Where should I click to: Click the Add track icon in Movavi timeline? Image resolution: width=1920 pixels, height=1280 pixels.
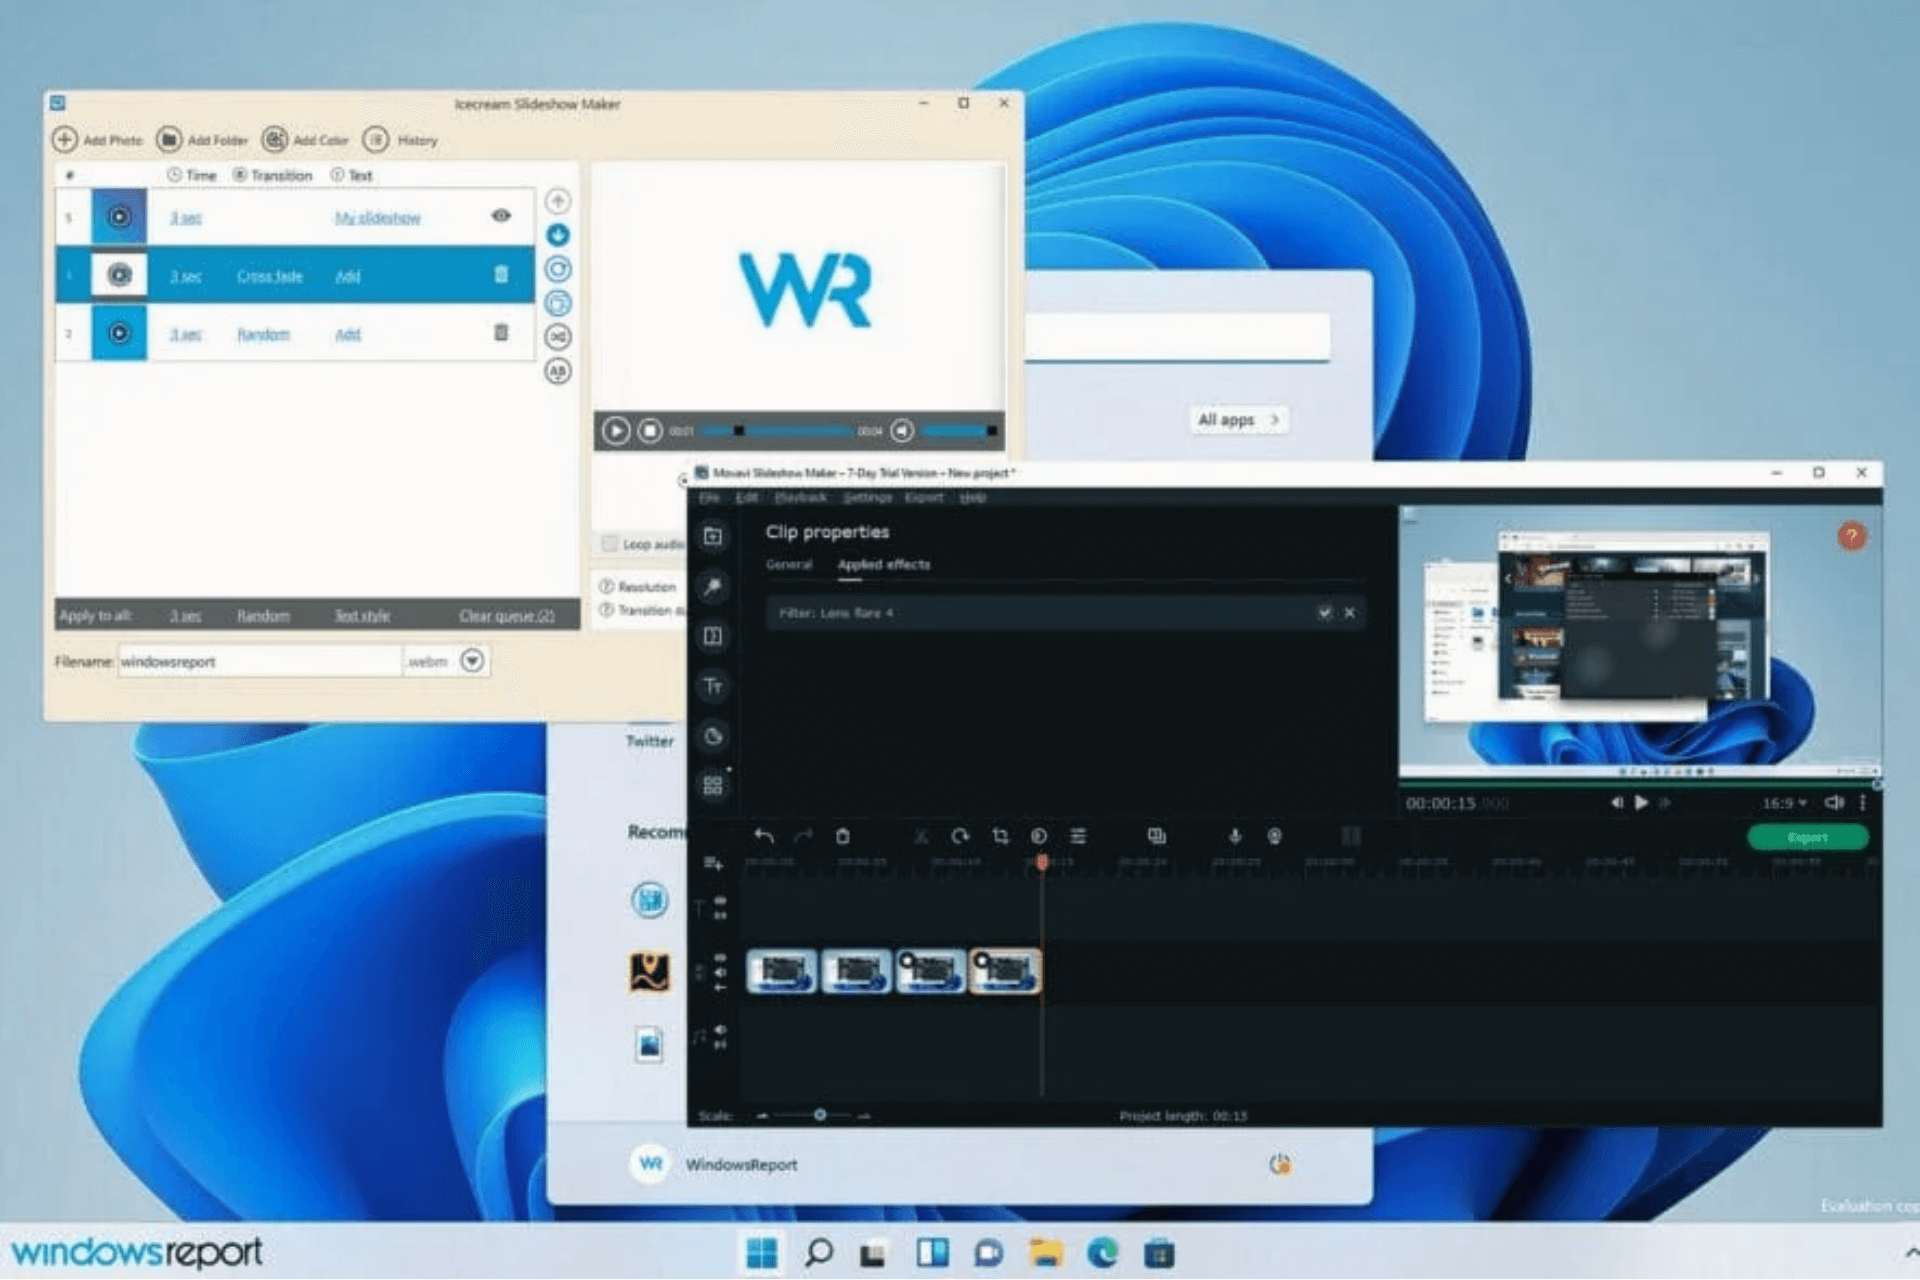coord(713,863)
